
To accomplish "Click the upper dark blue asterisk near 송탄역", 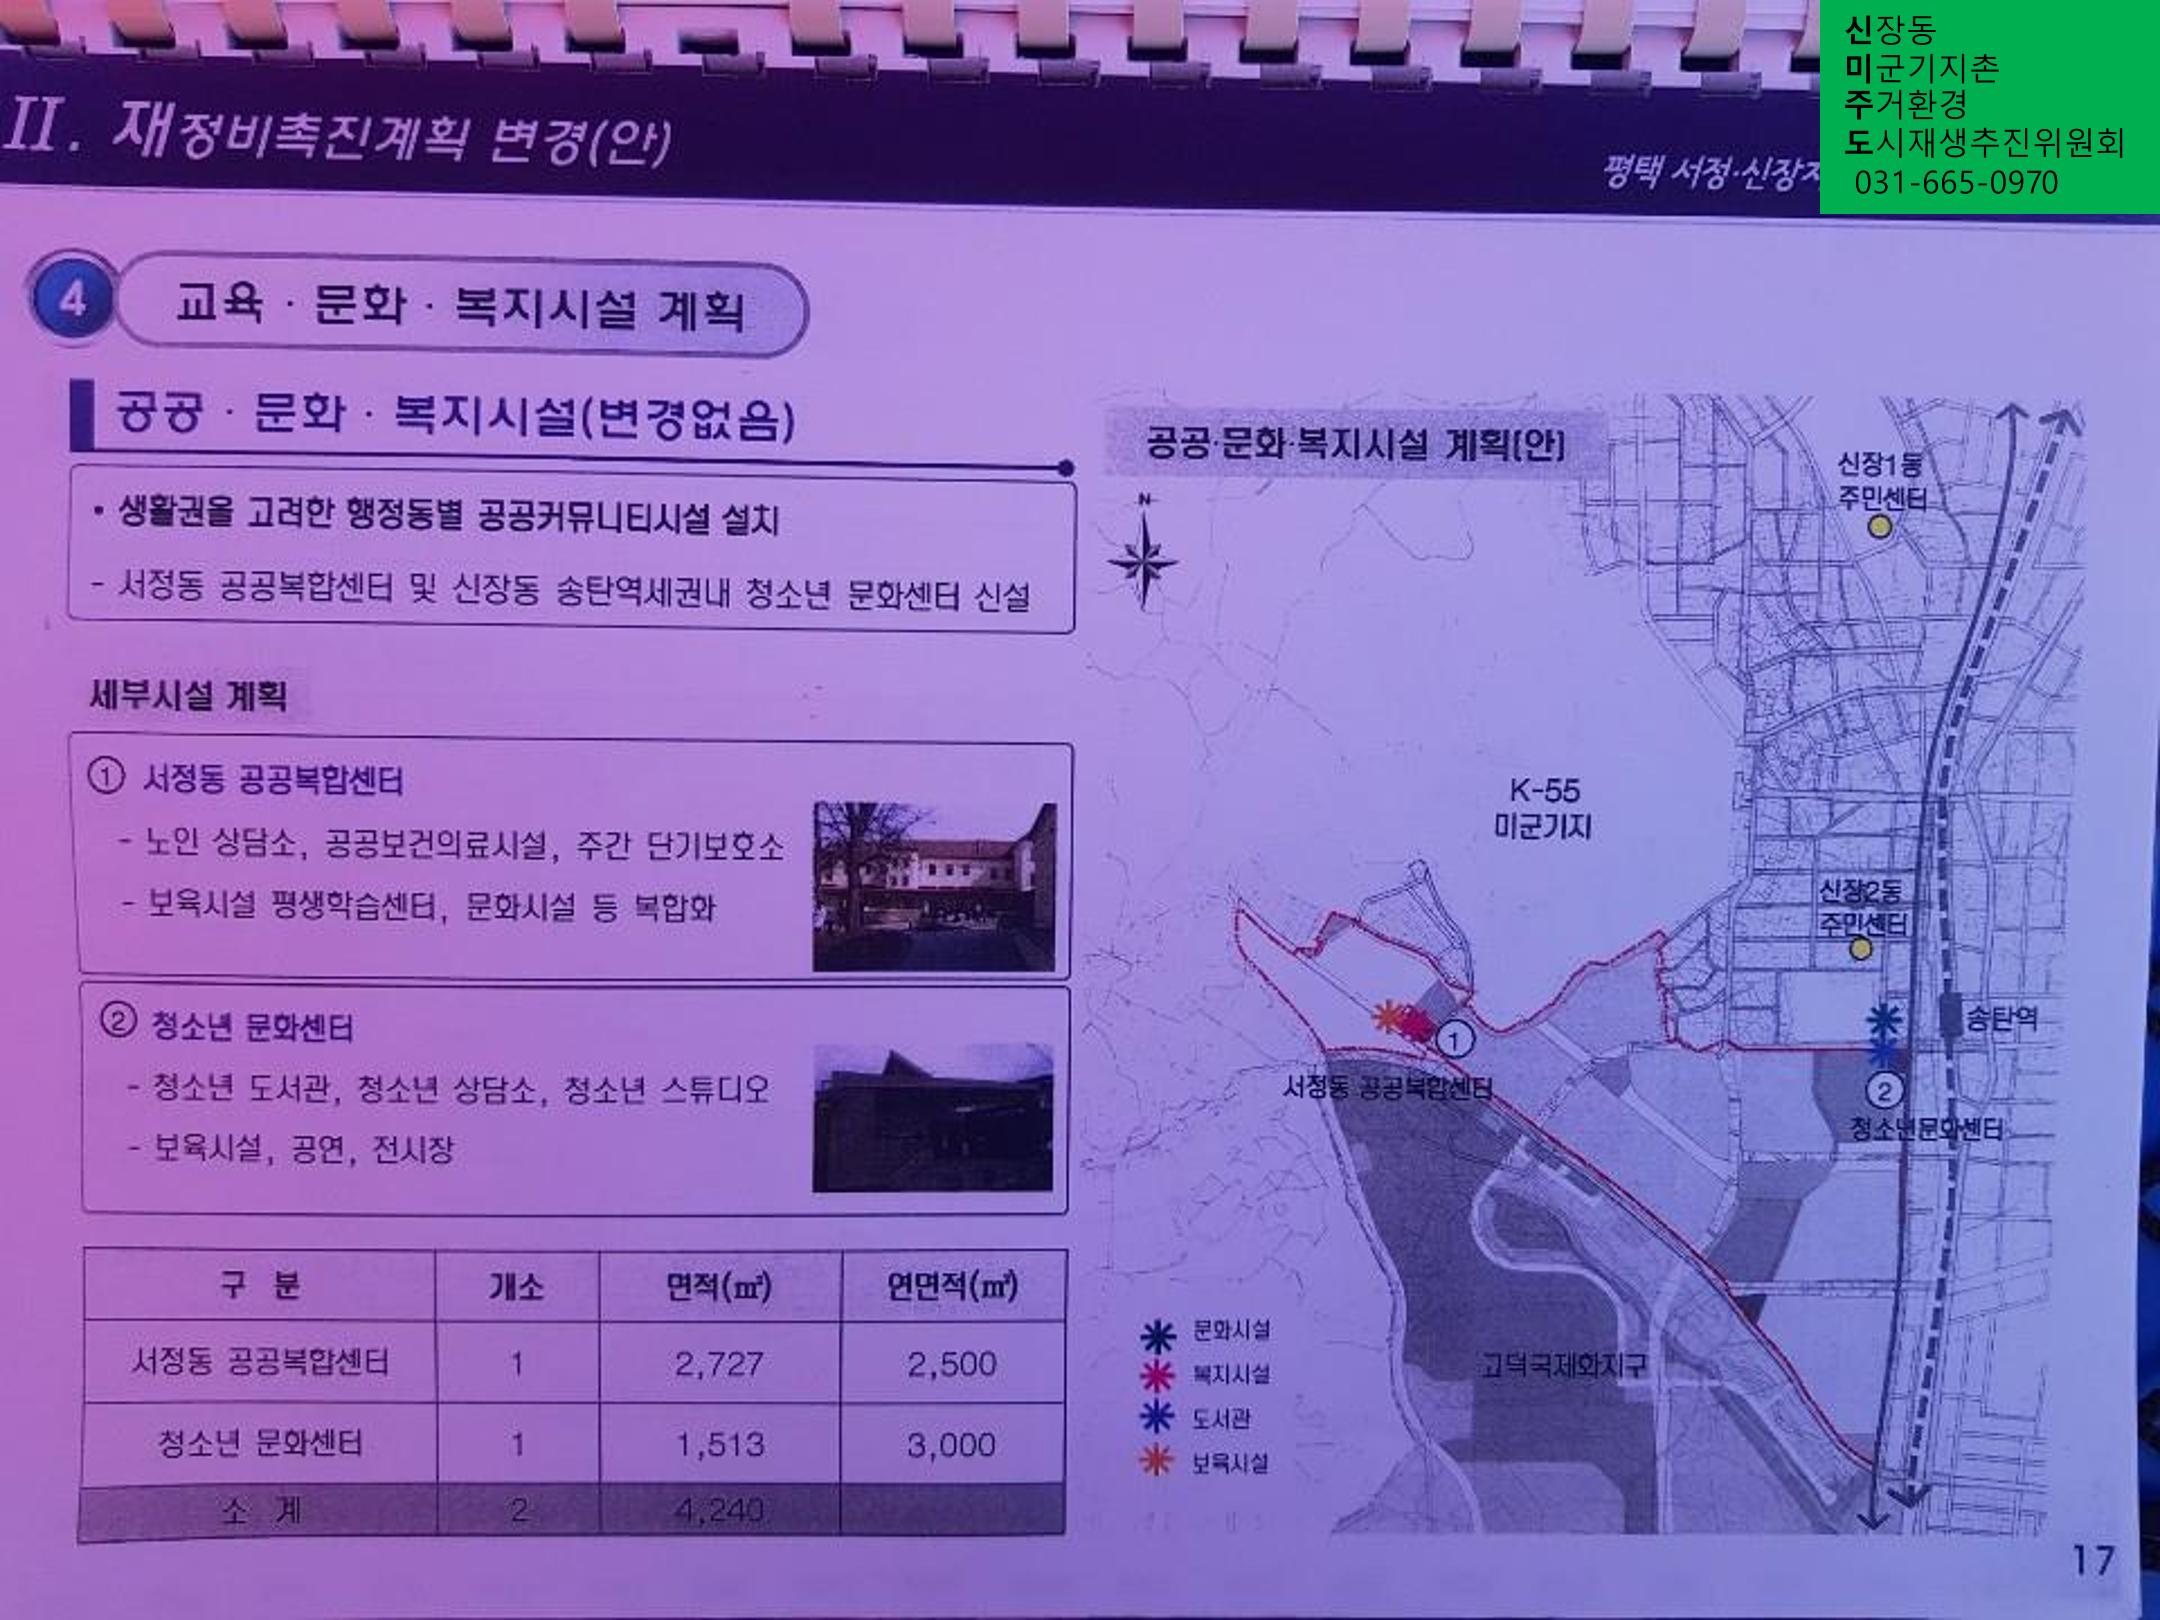I will click(1884, 1020).
